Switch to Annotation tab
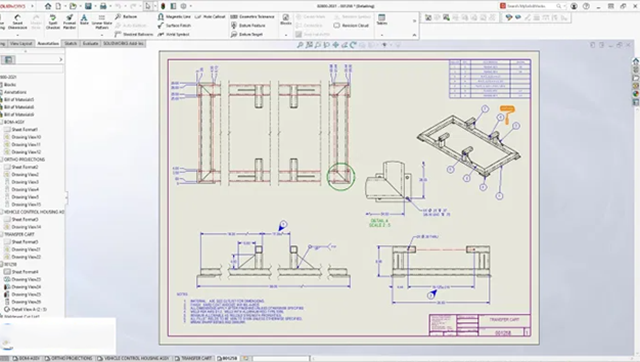640x362 pixels. [x=48, y=43]
